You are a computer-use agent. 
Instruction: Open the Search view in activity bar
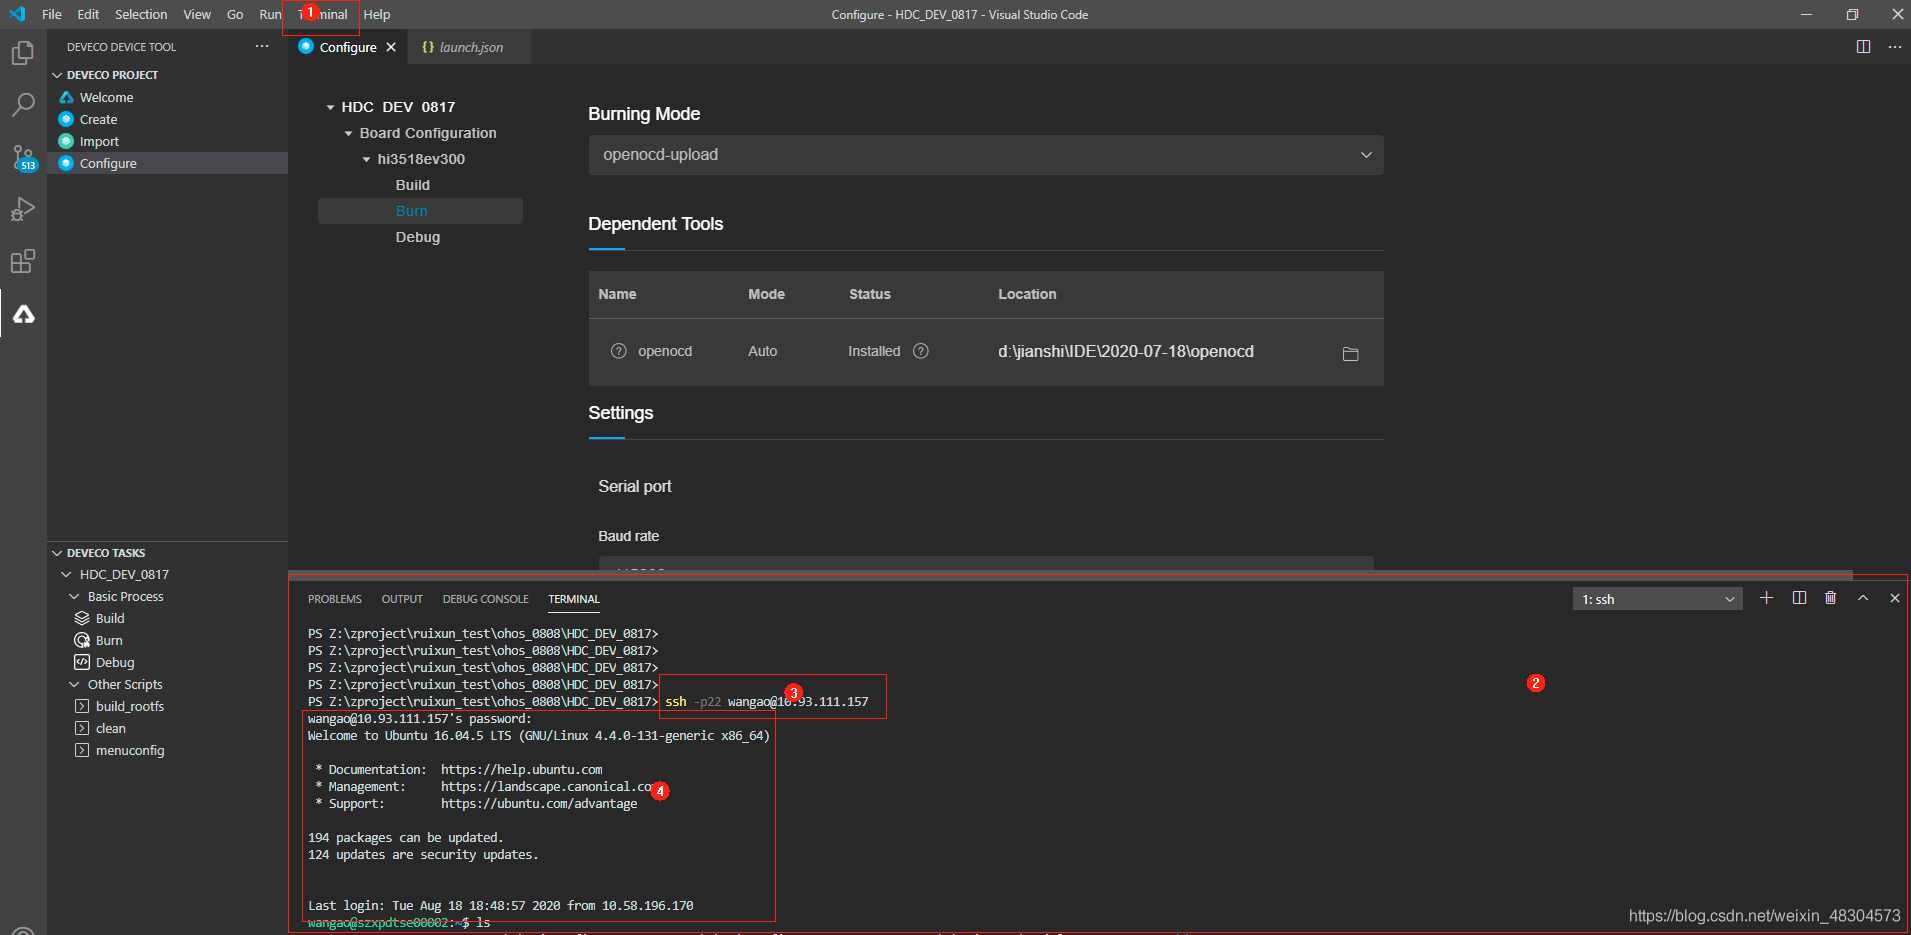coord(23,105)
